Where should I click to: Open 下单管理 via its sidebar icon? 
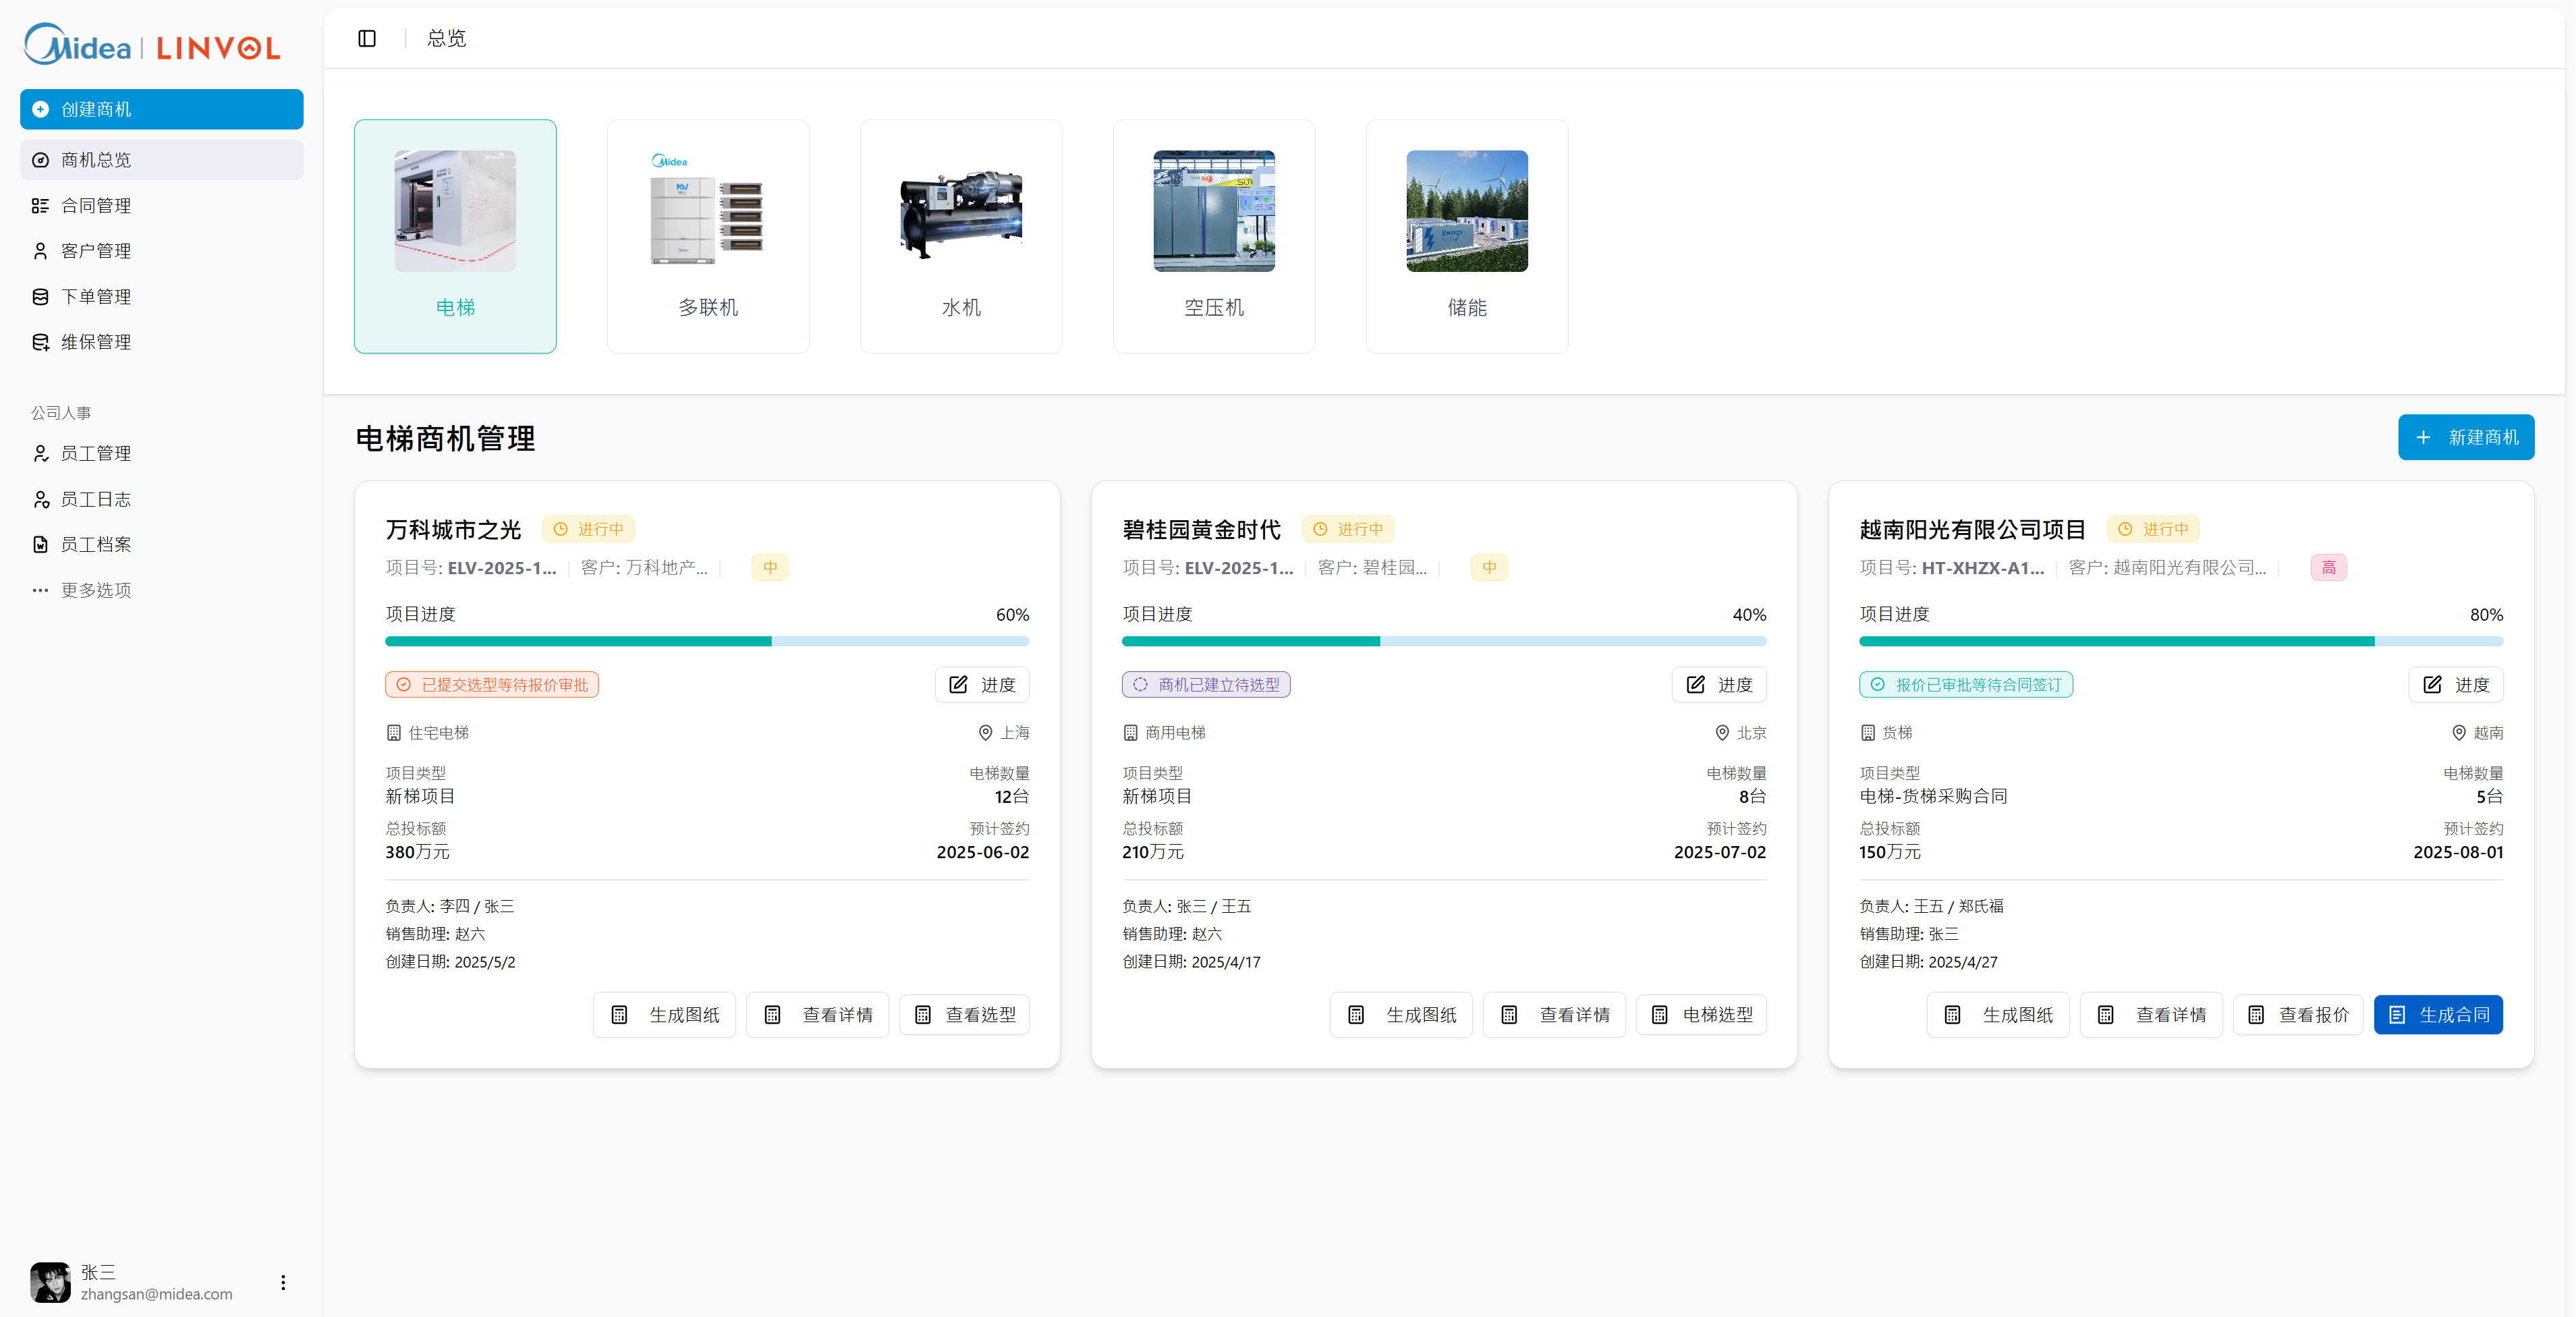click(x=40, y=296)
